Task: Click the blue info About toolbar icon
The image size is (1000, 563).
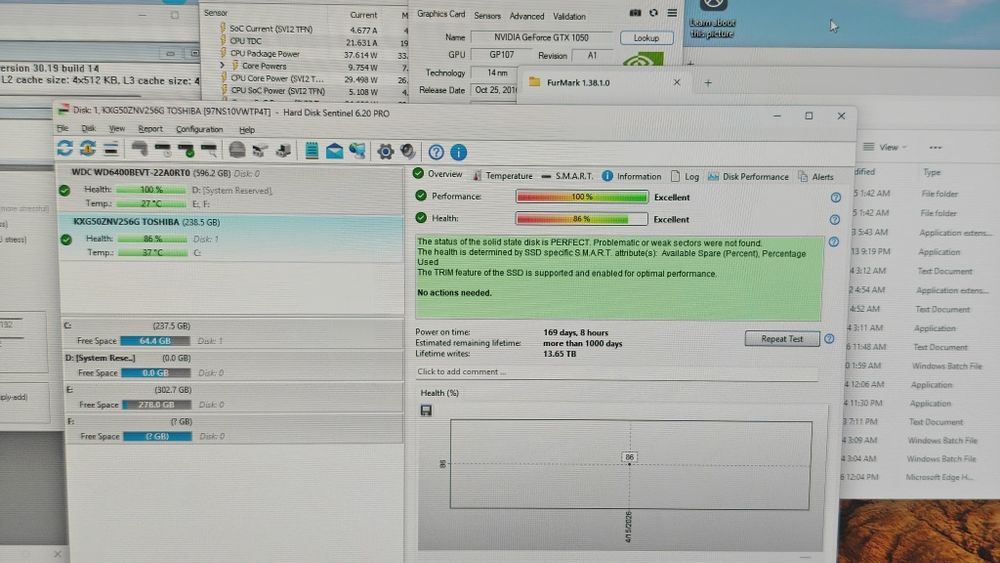Action: tap(459, 152)
